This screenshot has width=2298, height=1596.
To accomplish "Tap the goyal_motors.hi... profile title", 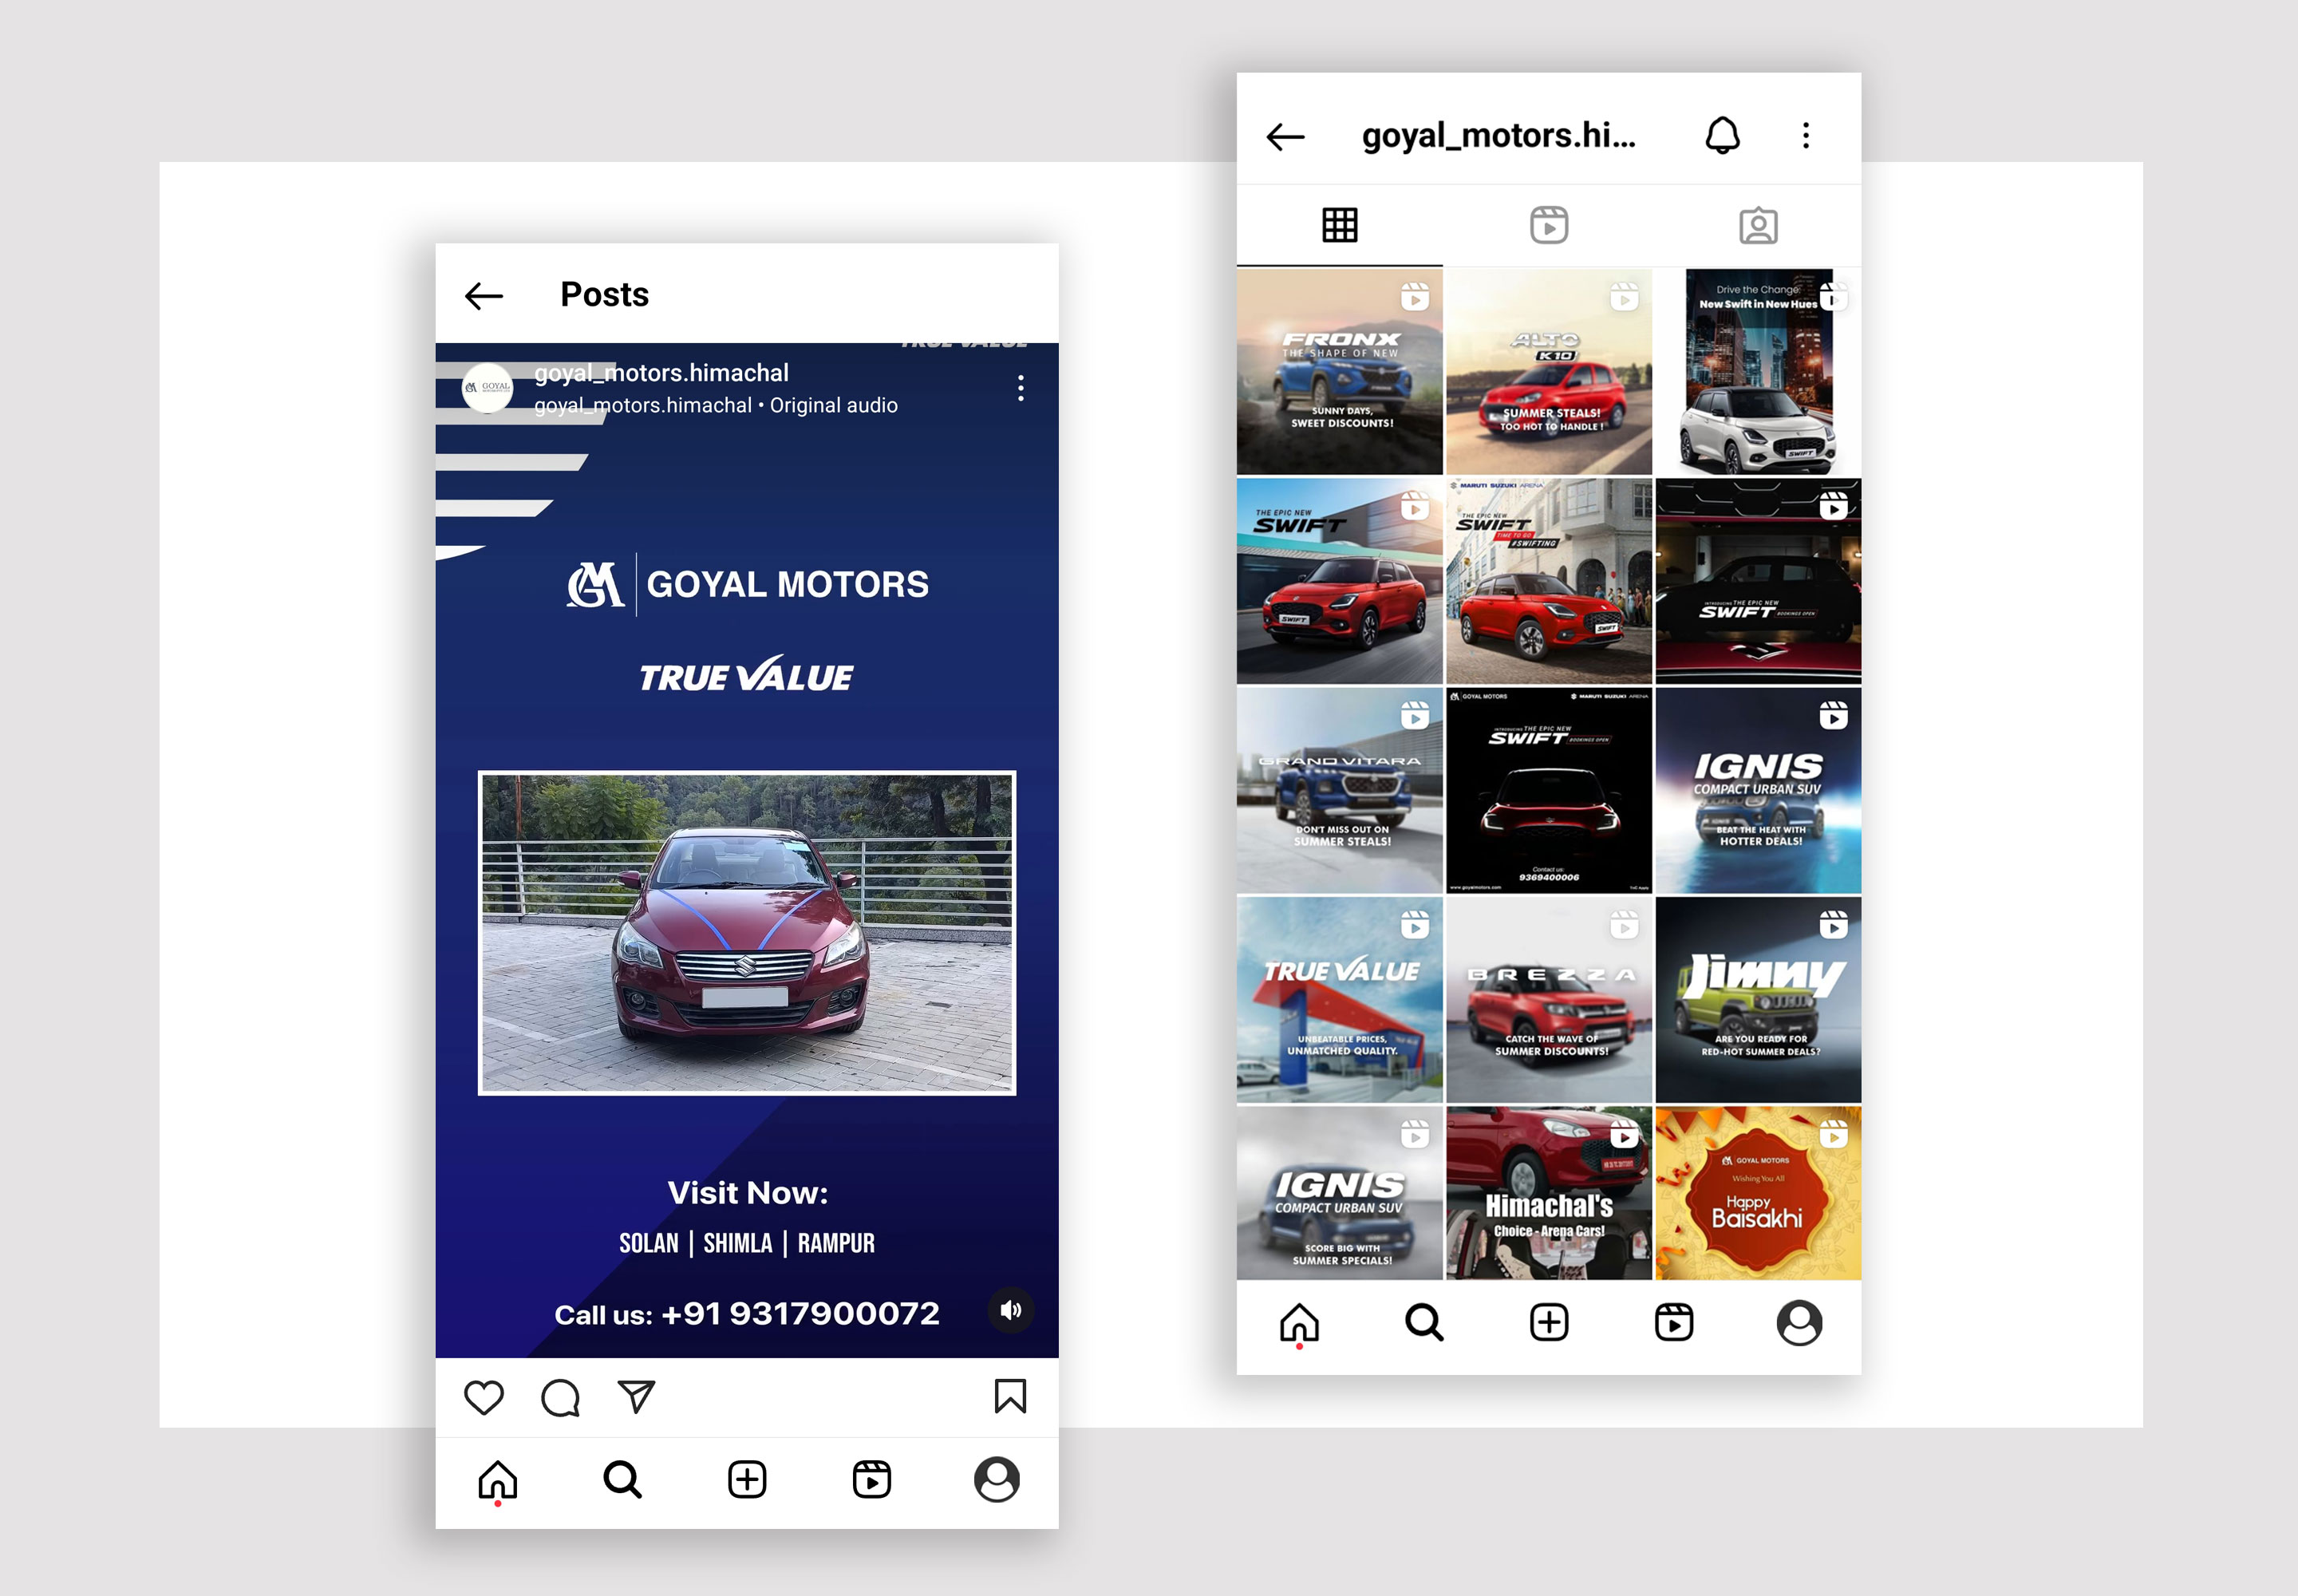I will point(1499,135).
